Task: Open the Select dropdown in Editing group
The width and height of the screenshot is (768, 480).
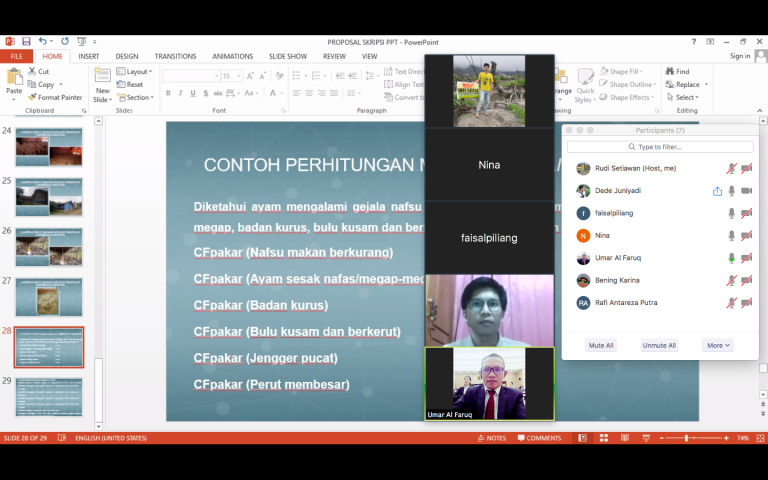Action: tap(683, 97)
